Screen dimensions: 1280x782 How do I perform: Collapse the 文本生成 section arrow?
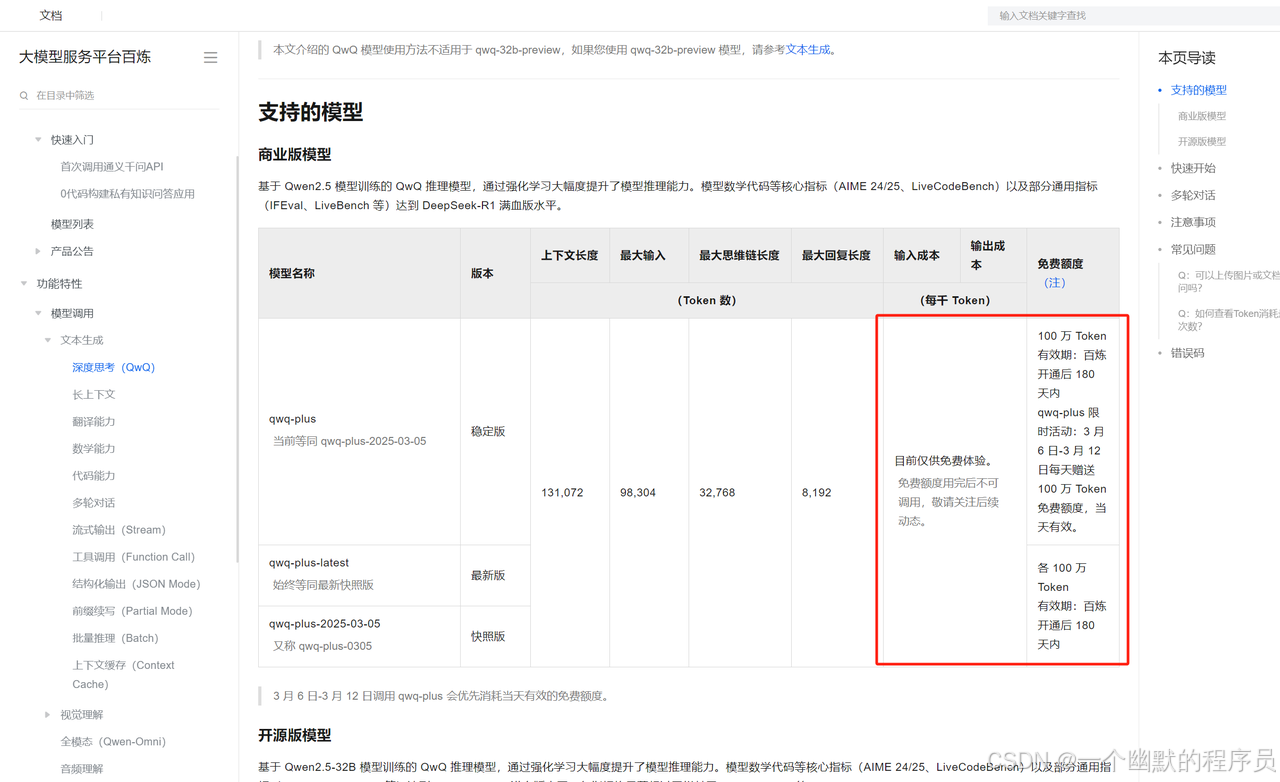(x=48, y=340)
